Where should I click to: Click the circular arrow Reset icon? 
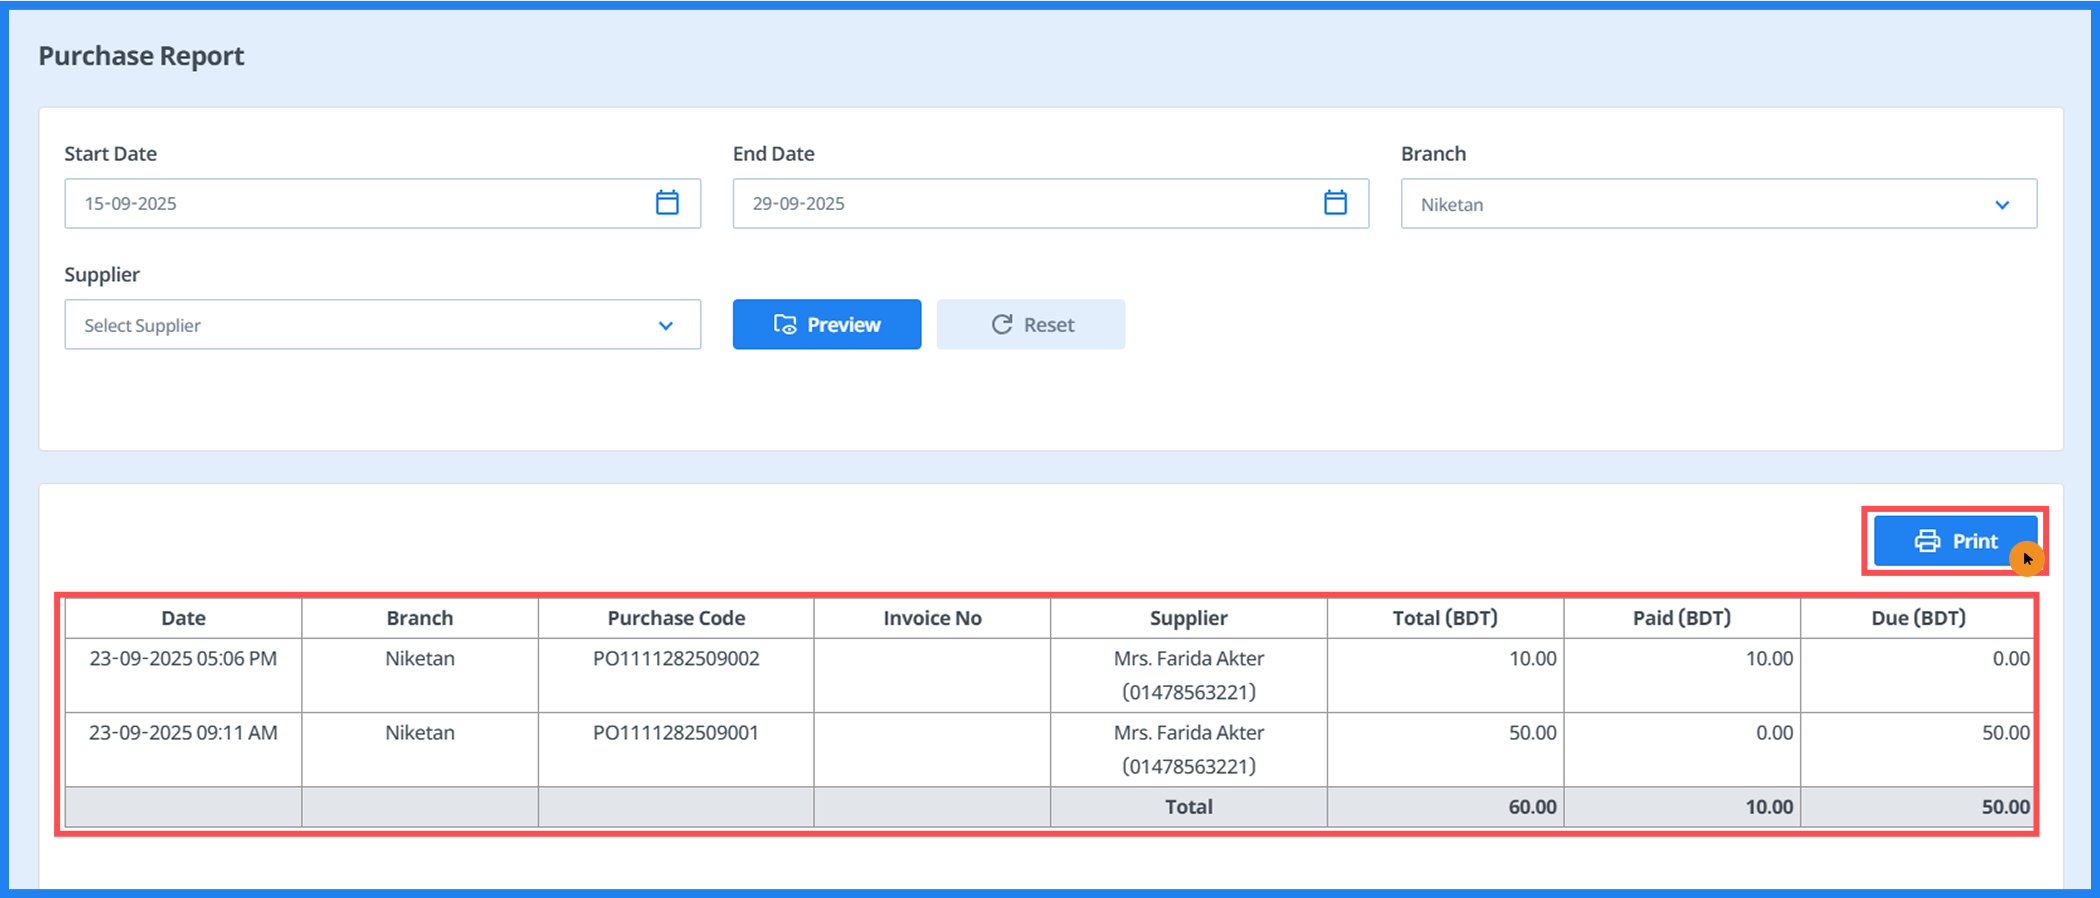pos(1001,325)
